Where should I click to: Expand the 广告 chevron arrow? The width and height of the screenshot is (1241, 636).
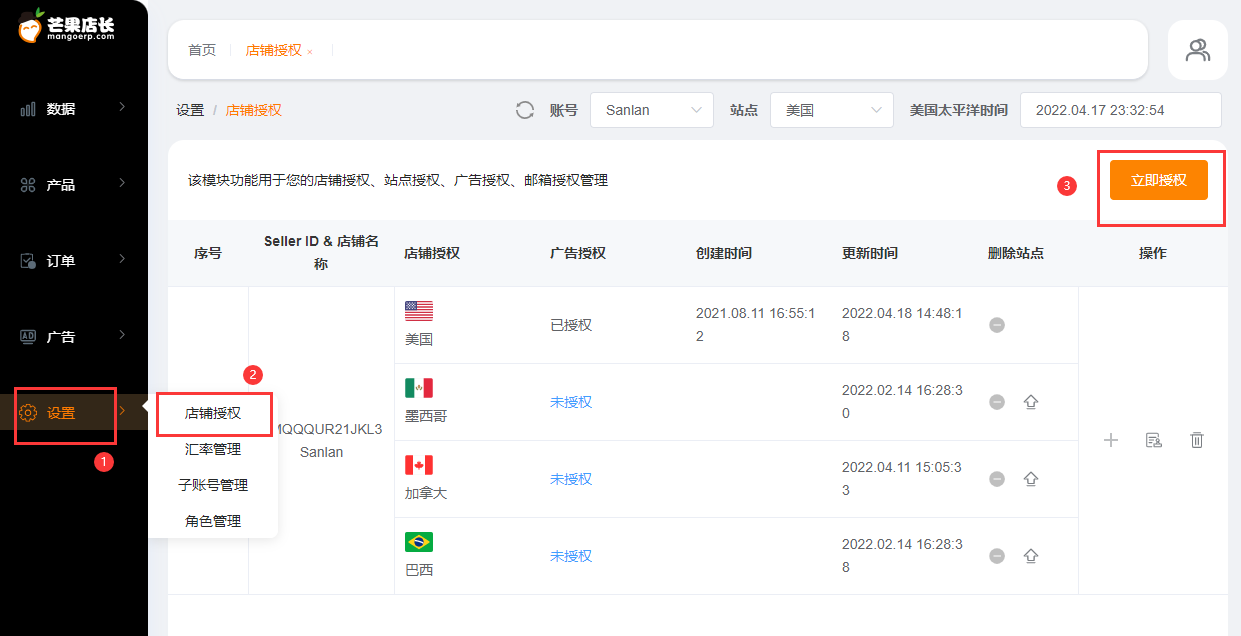coord(122,335)
